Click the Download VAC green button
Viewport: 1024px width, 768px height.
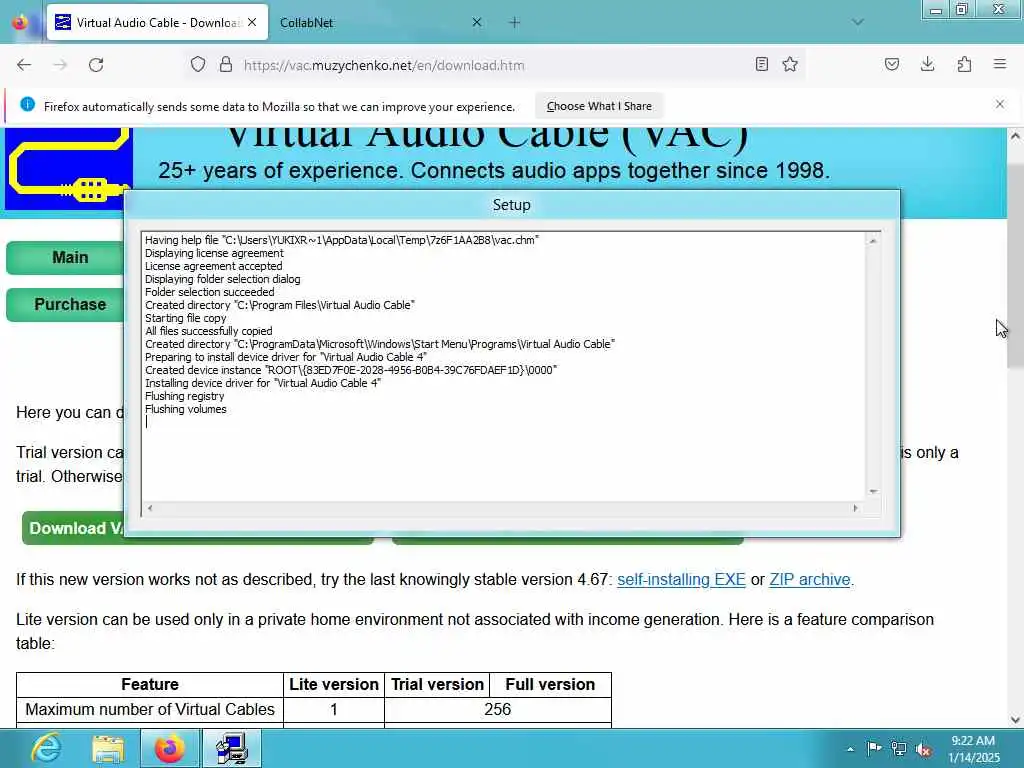point(73,528)
